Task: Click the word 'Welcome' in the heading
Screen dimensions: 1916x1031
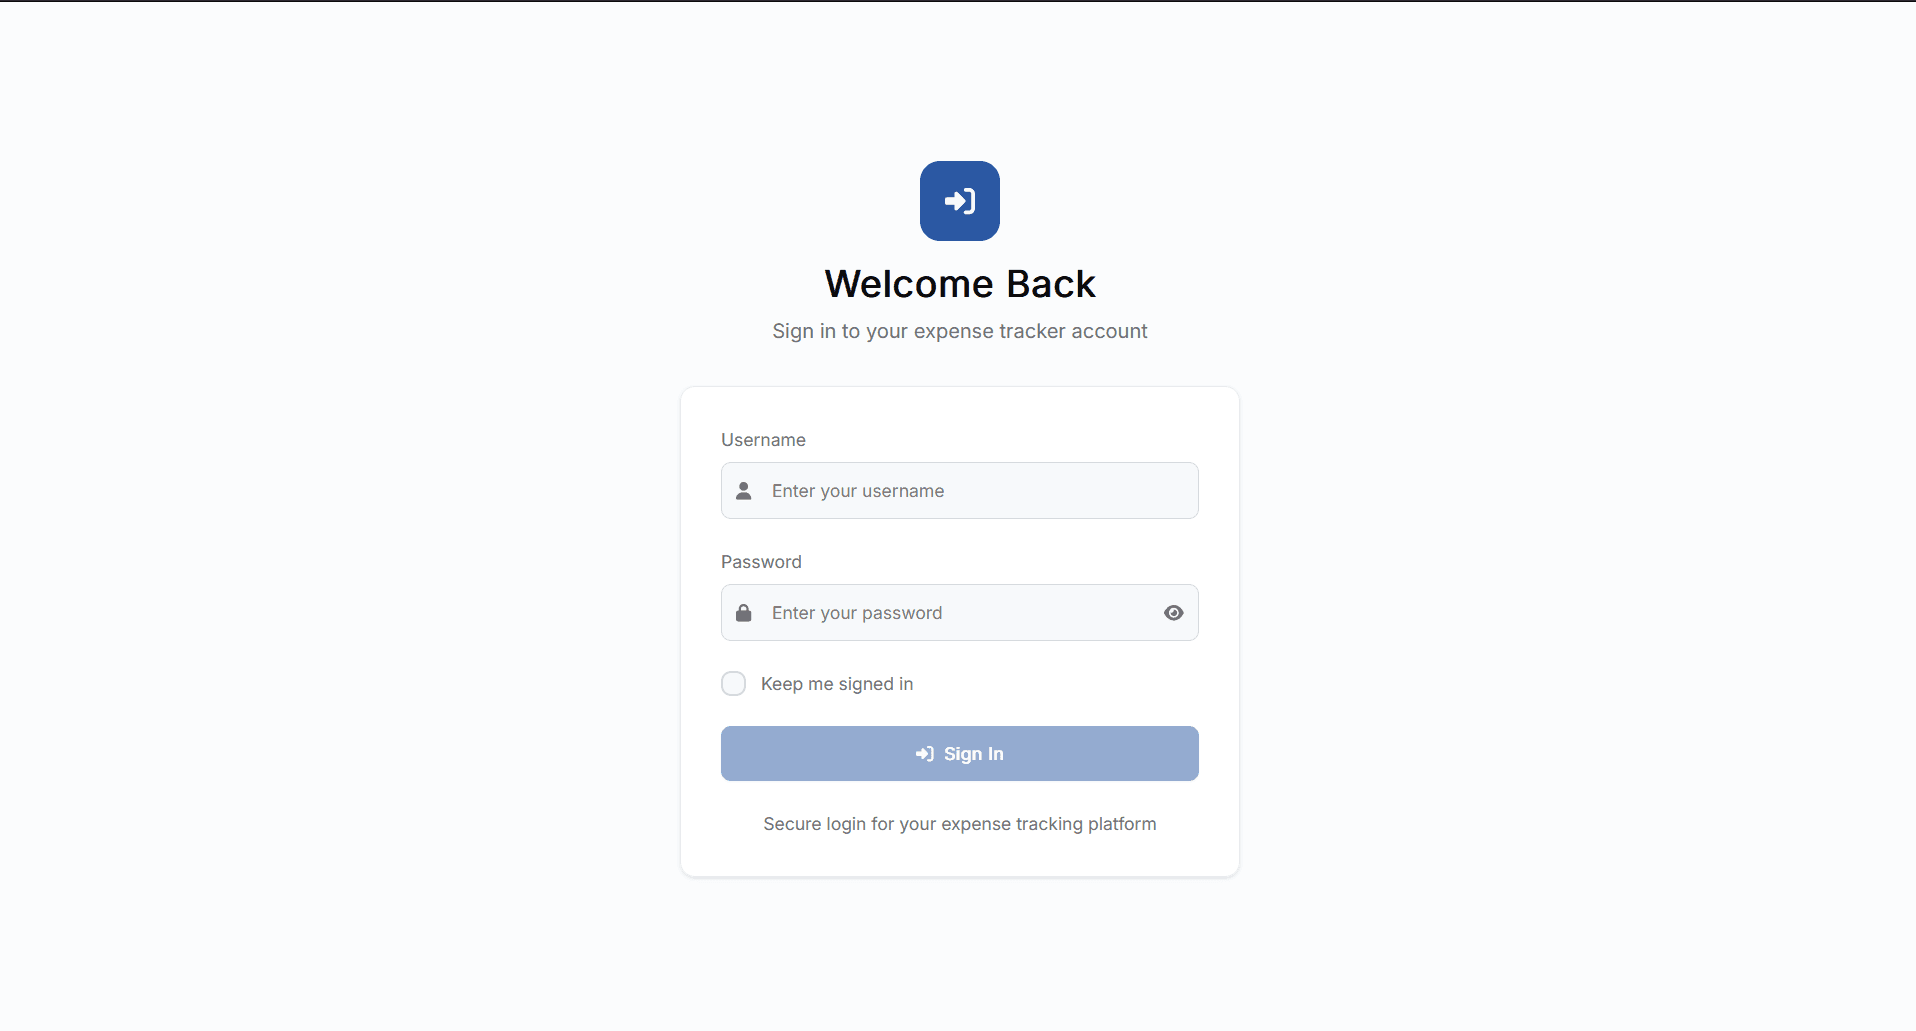Action: 909,284
